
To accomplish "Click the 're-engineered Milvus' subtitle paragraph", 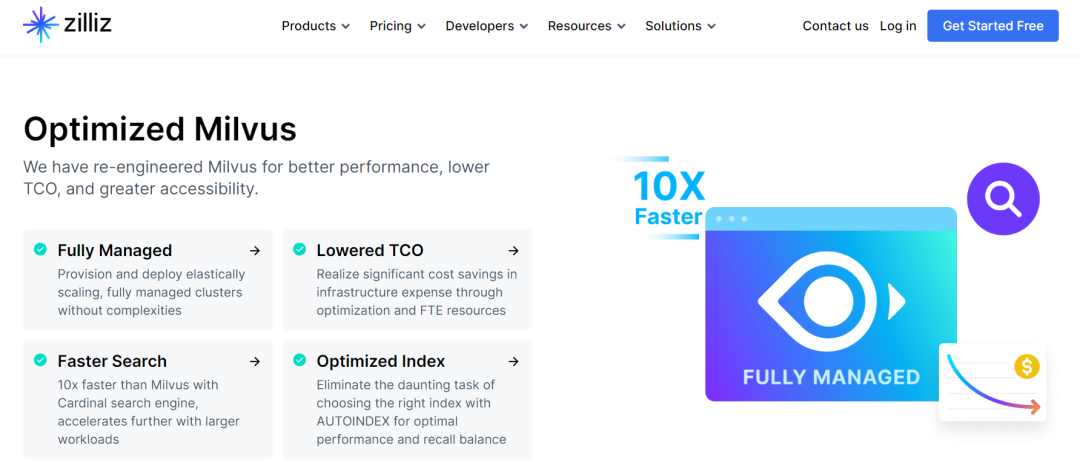I will (x=256, y=178).
